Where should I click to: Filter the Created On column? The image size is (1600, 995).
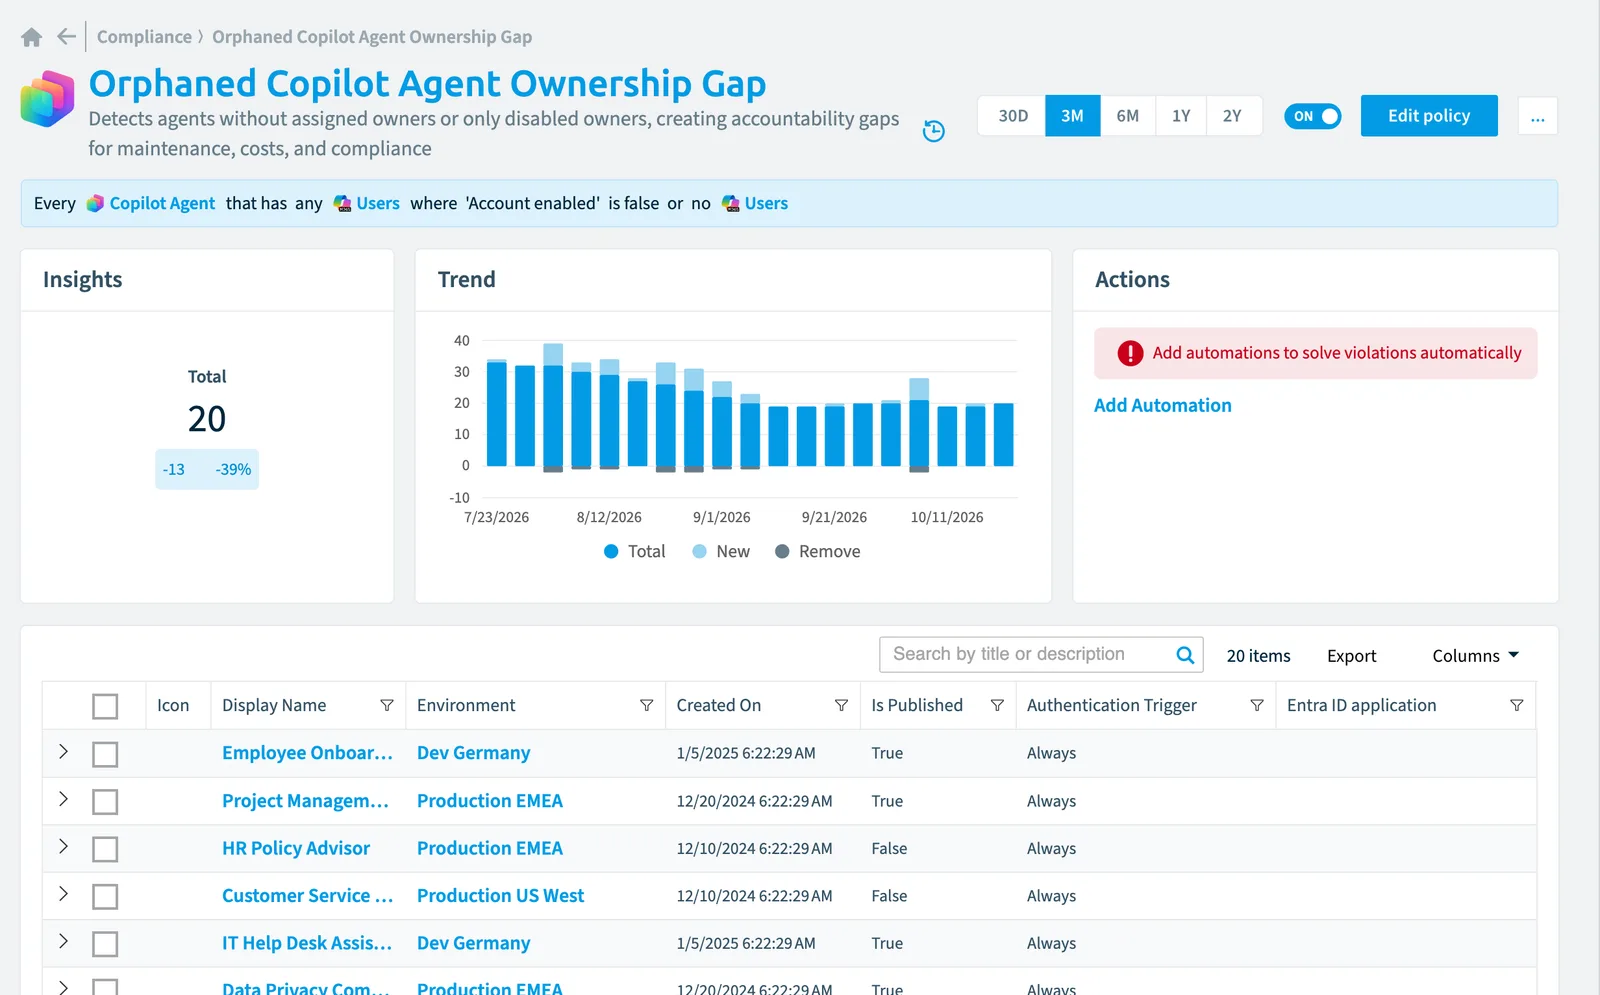[x=842, y=706]
